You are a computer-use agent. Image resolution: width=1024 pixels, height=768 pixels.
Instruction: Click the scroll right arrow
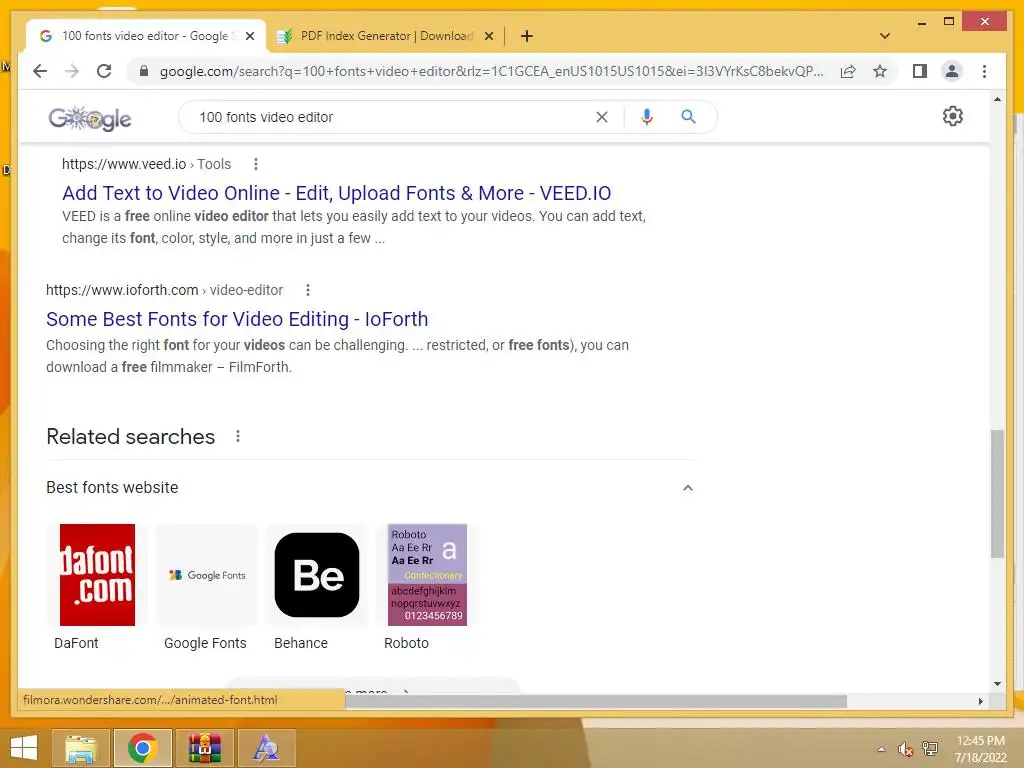pyautogui.click(x=981, y=701)
